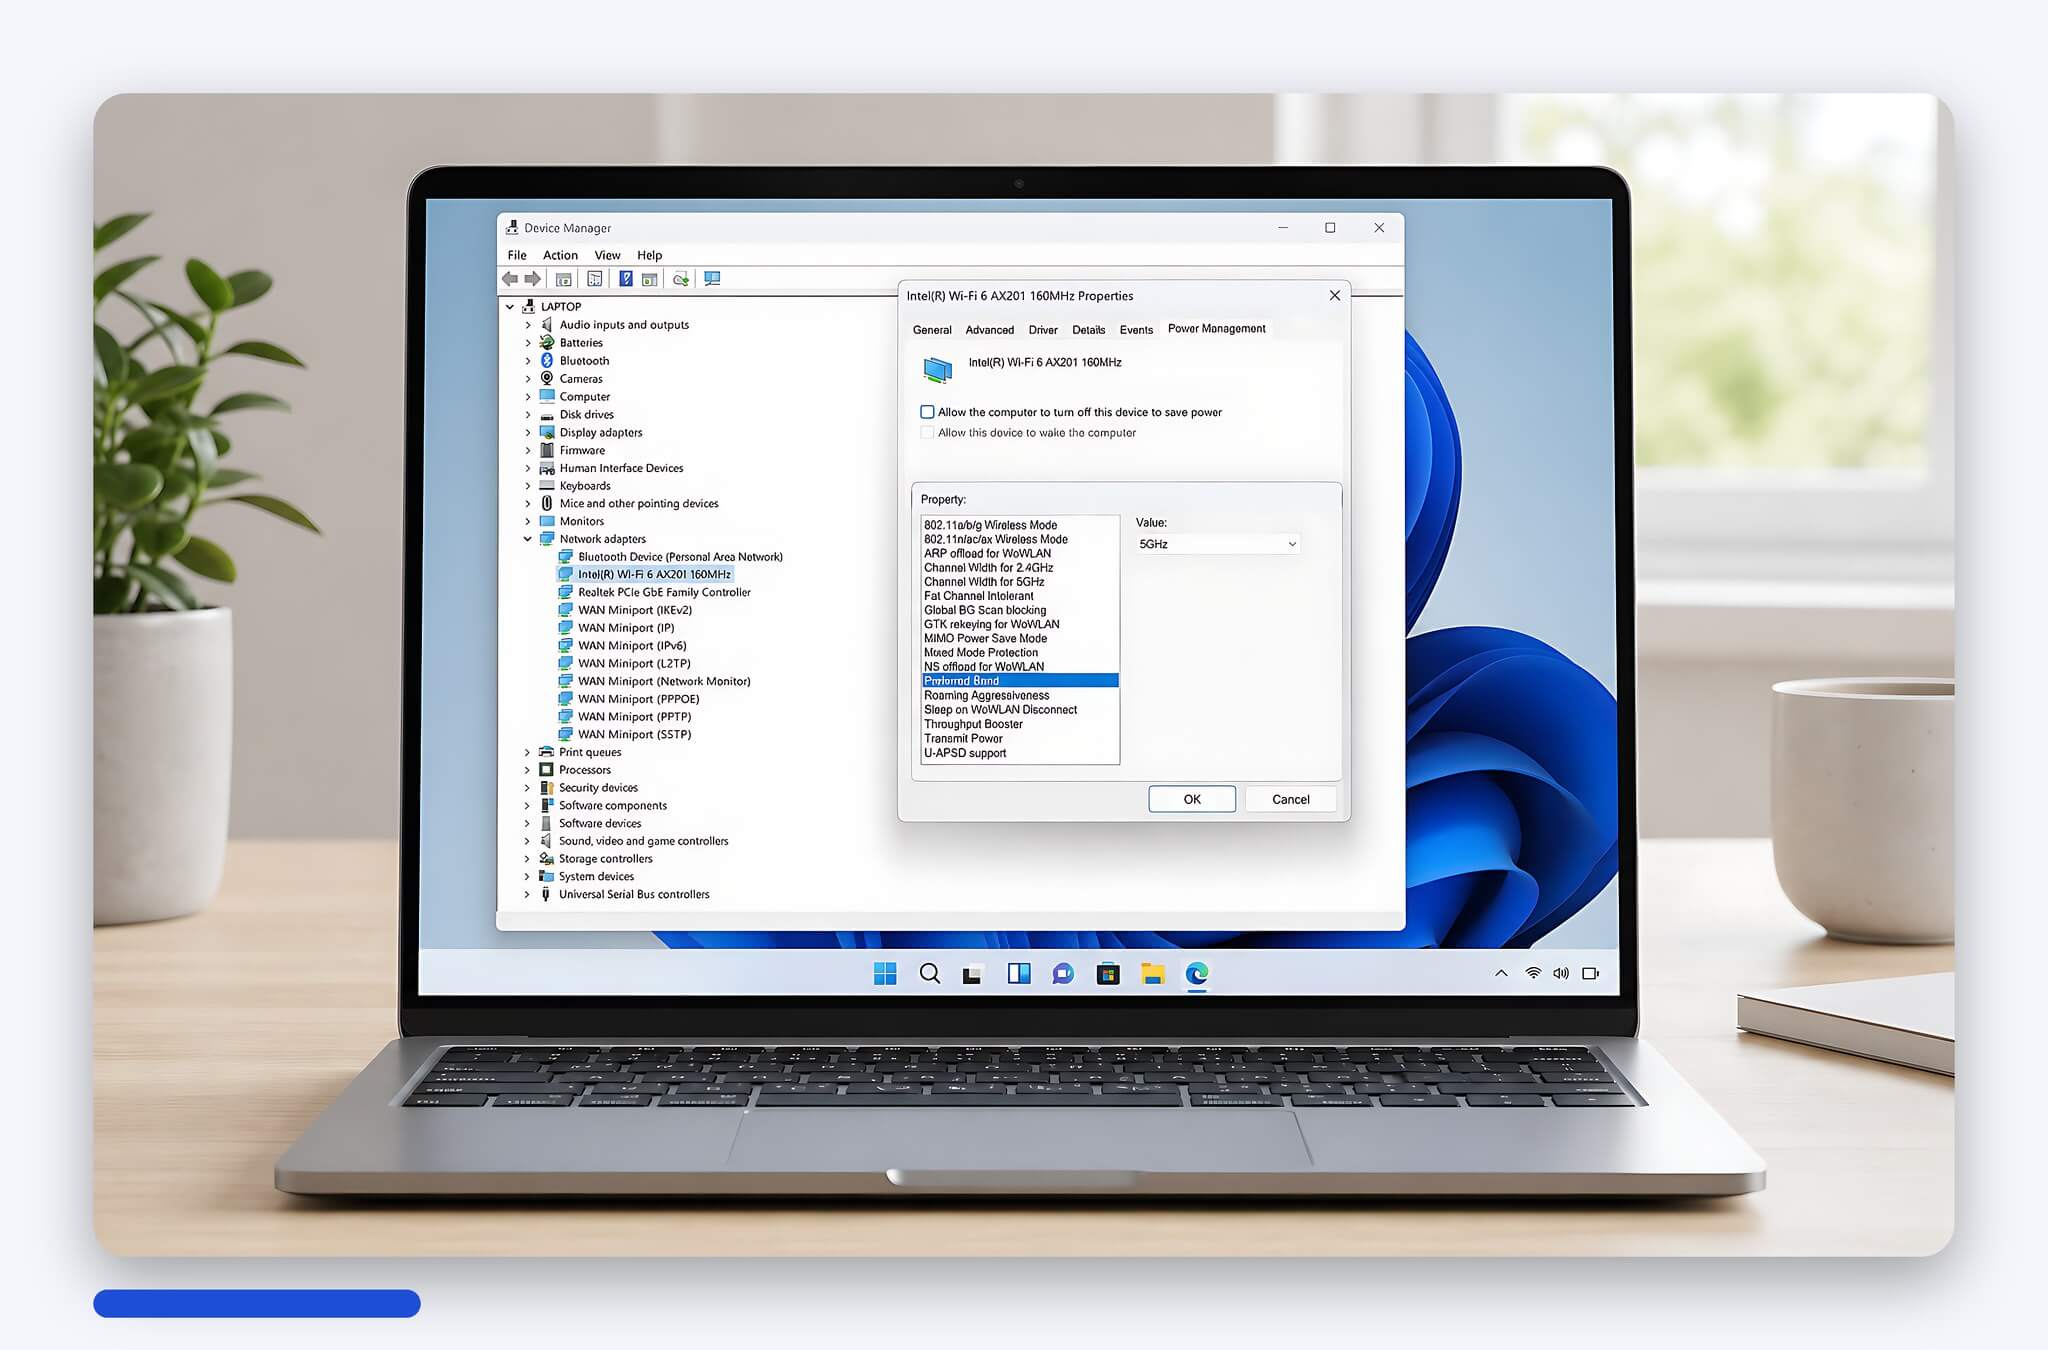Select Throughput Booster property
Viewport: 2048px width, 1350px height.
(1019, 724)
